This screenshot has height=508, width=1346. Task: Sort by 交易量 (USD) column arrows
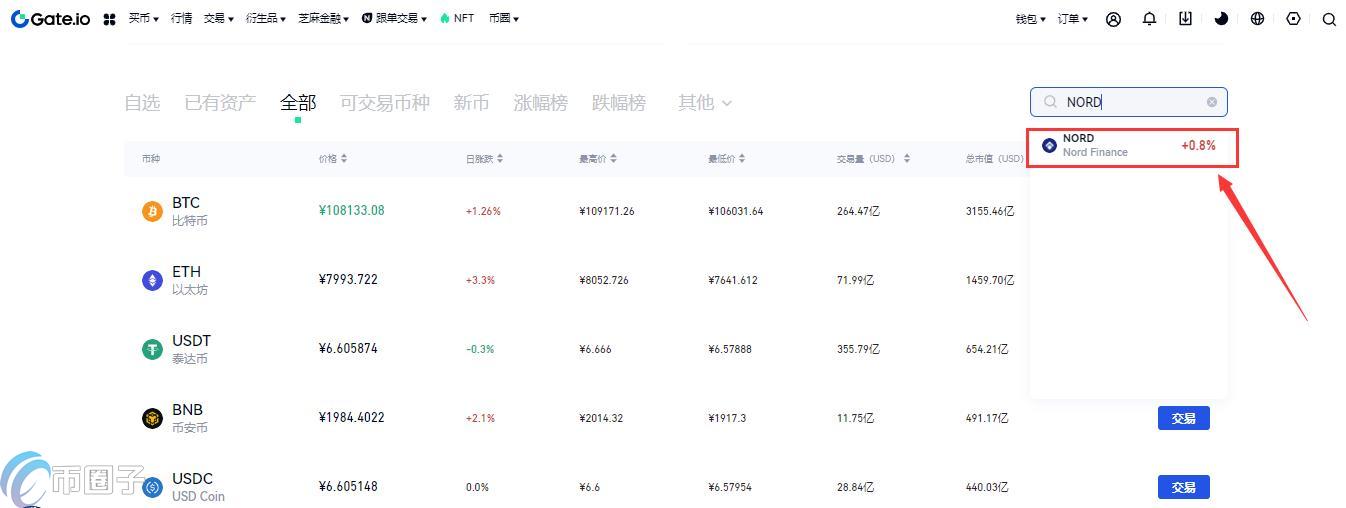click(x=907, y=159)
